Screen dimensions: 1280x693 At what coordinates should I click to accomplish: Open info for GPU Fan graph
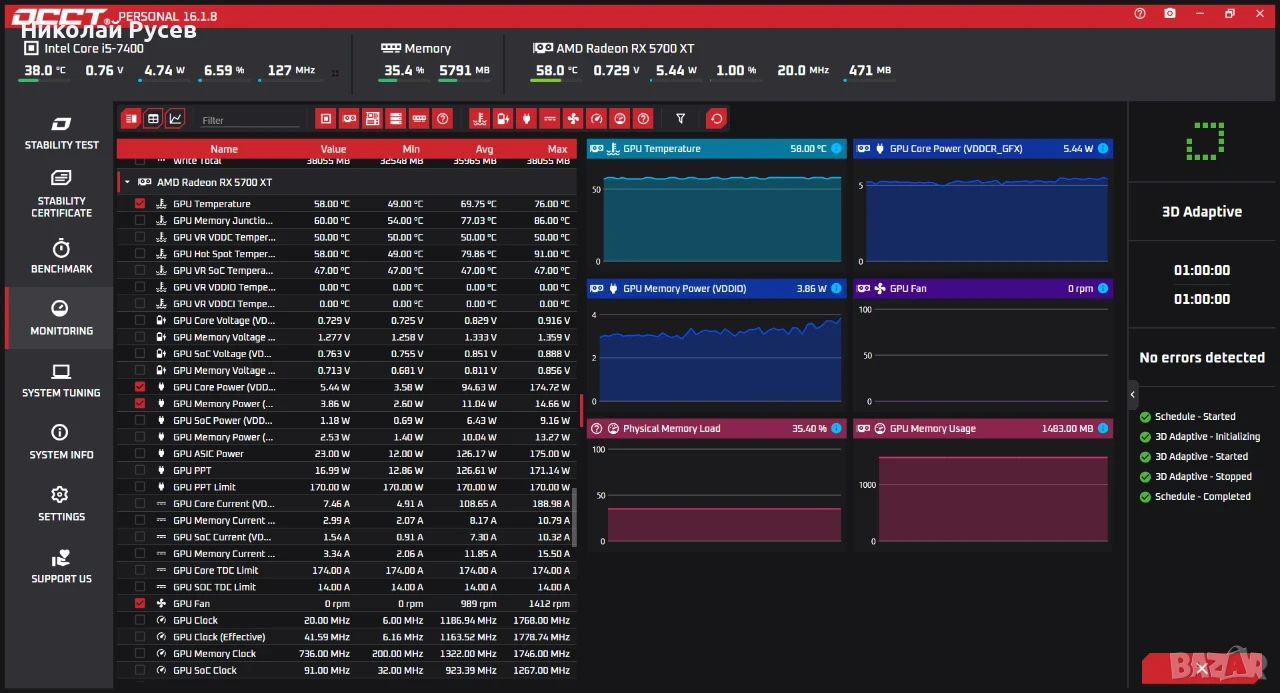pyautogui.click(x=1103, y=288)
